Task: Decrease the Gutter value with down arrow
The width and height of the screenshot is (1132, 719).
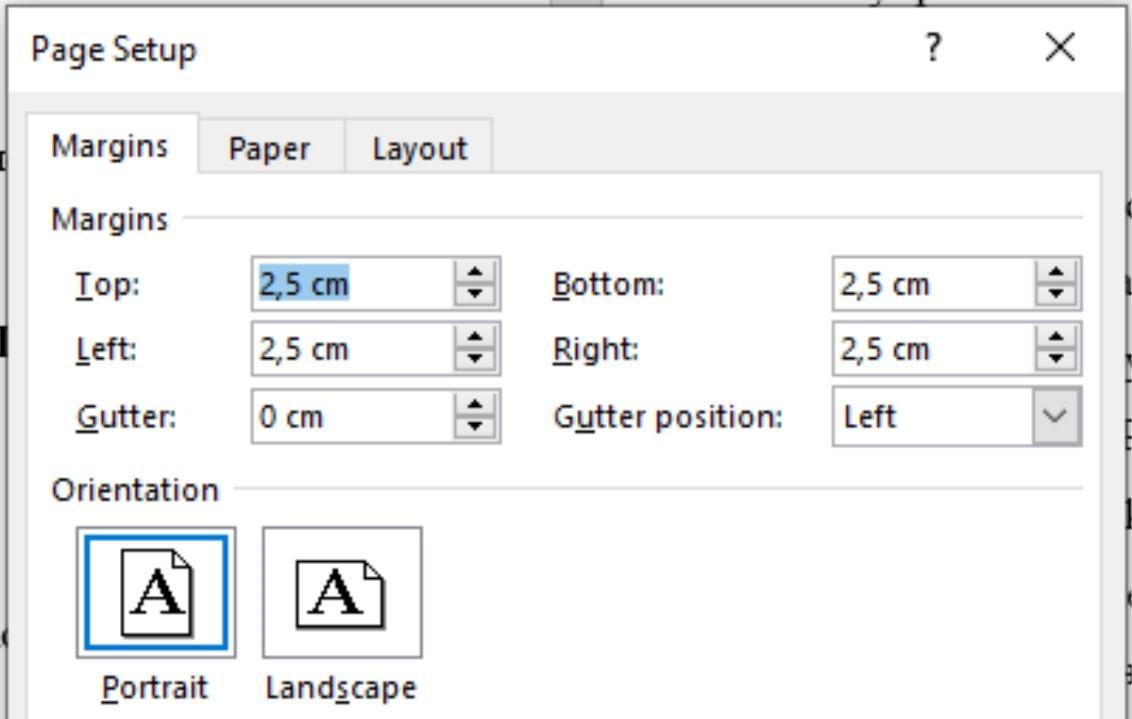Action: click(x=474, y=427)
